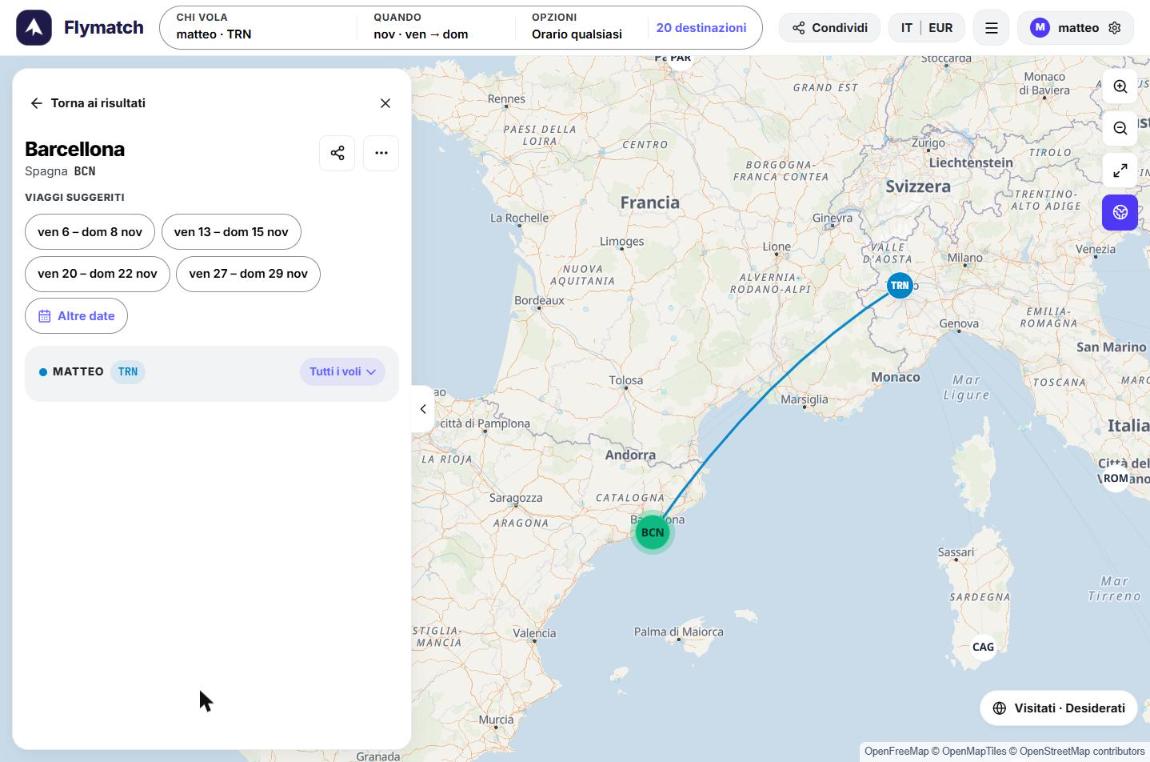This screenshot has height=762, width=1150.
Task: Click the TRN badge beside MATTEO
Action: (128, 372)
